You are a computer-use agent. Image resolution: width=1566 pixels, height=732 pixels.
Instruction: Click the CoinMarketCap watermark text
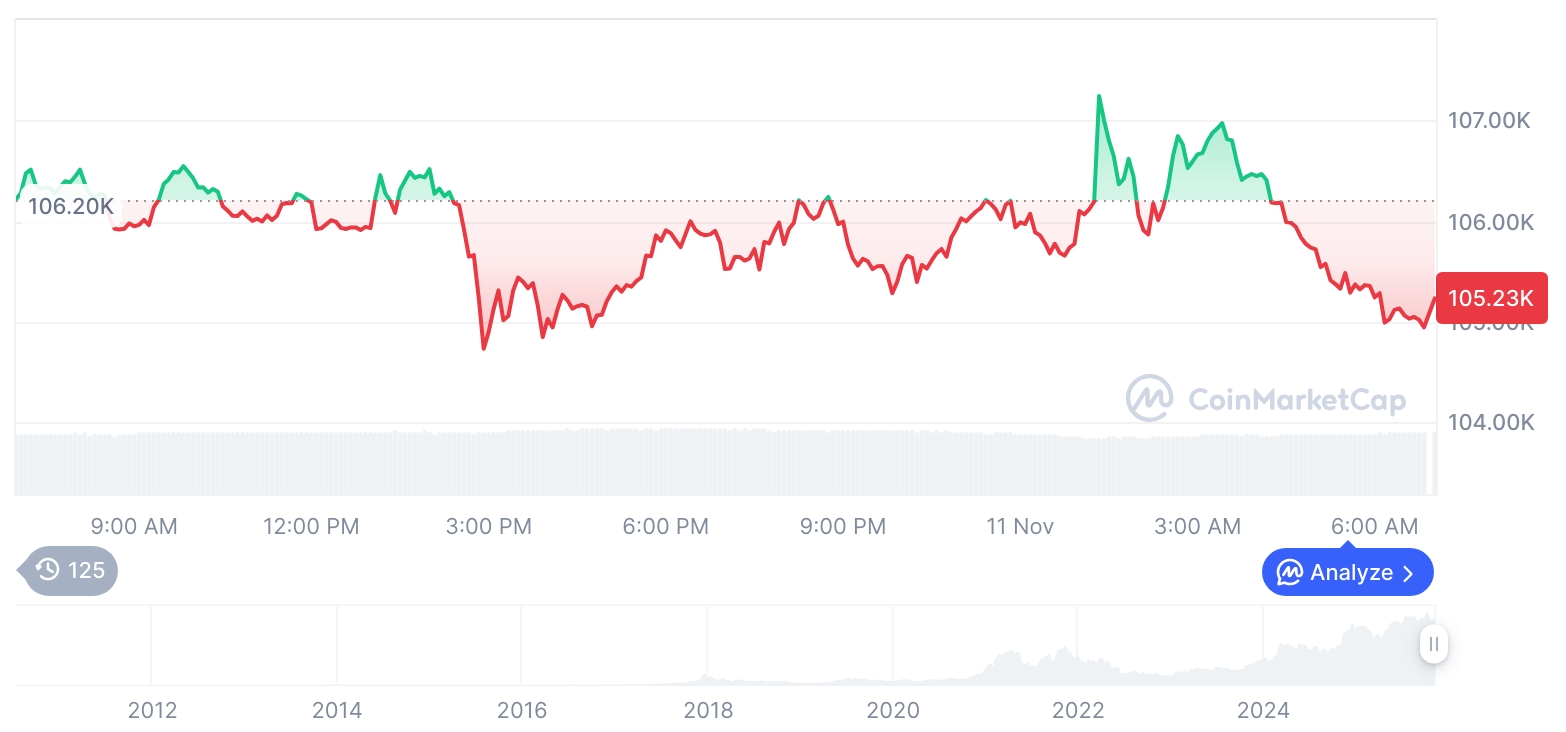1297,400
